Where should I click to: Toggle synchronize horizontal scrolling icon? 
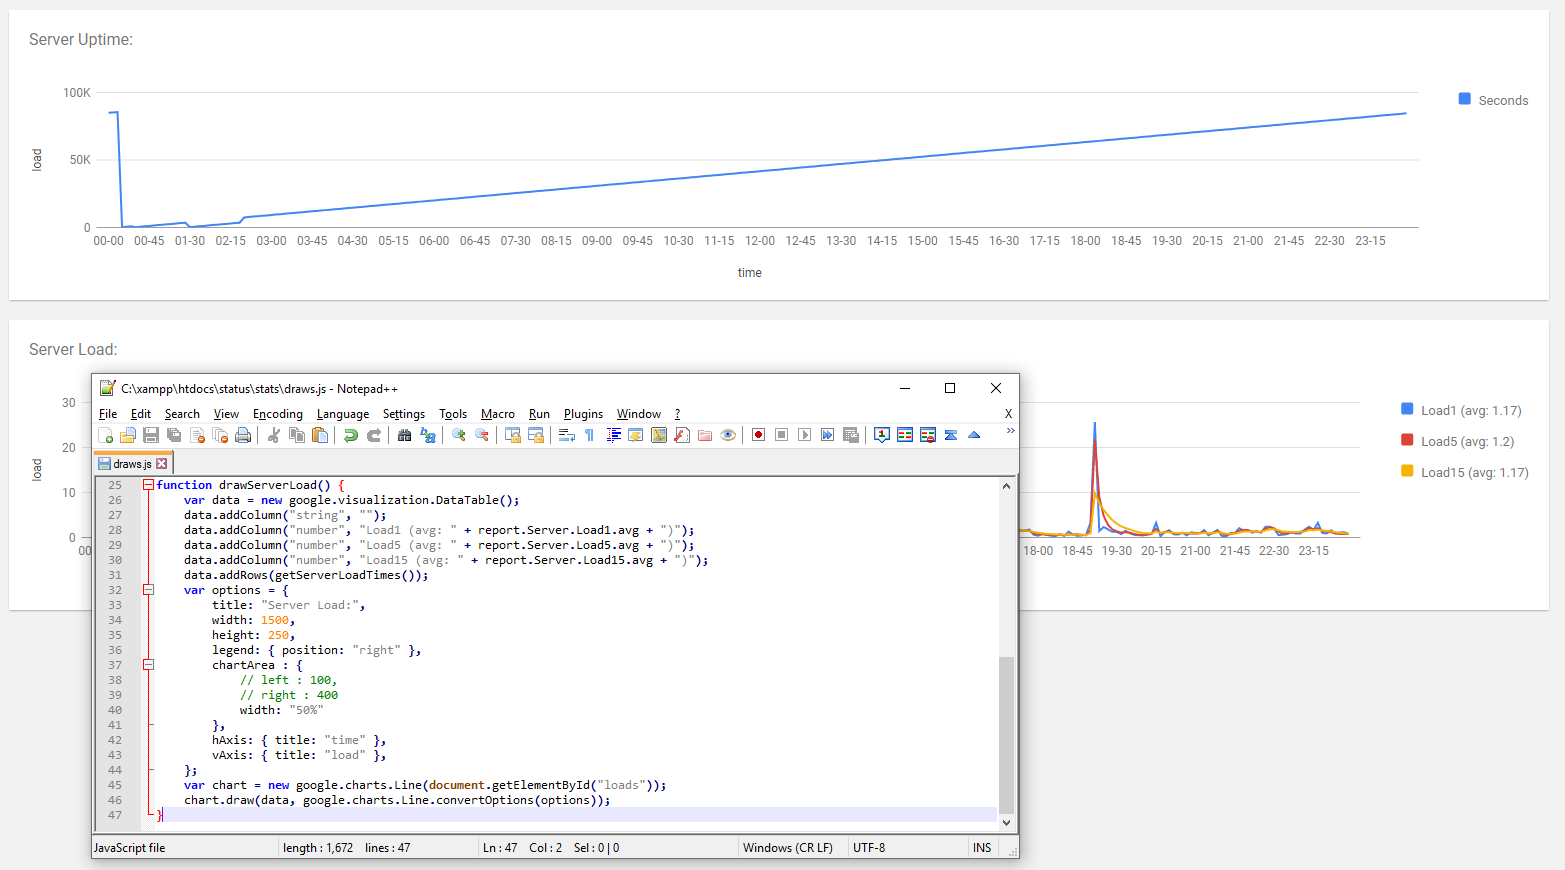coord(536,435)
